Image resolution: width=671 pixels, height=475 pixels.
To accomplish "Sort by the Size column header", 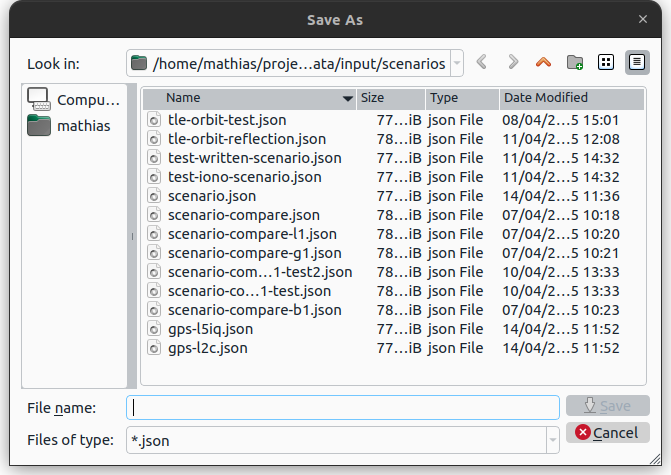I will (x=390, y=98).
